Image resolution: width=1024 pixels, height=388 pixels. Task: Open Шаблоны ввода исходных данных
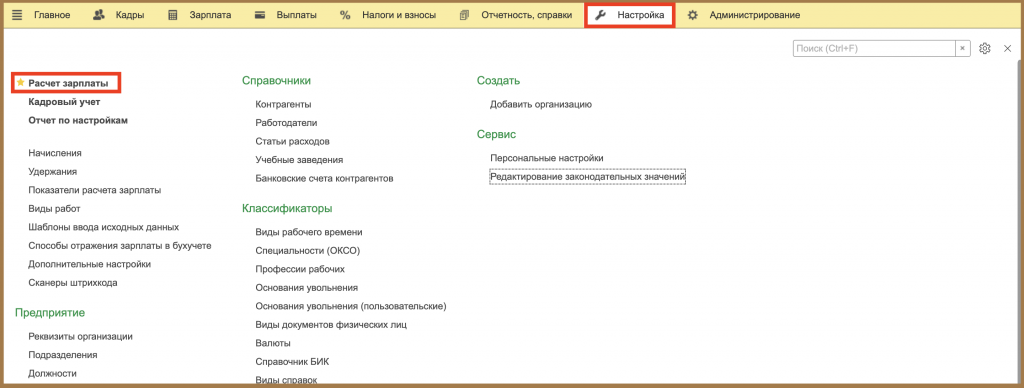point(103,227)
